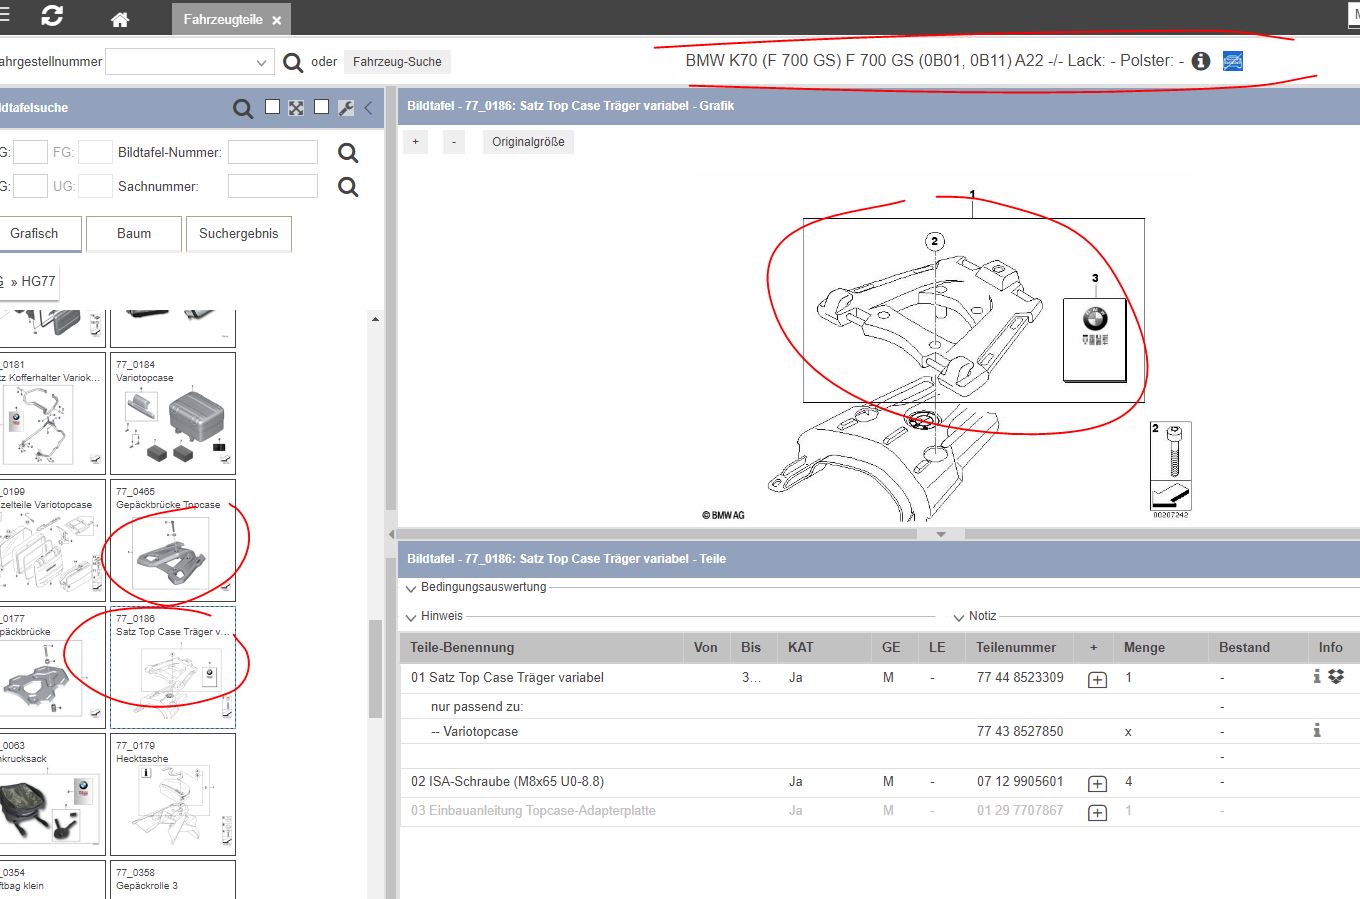The image size is (1360, 899).
Task: Expand the Bedingungsauswertung section
Action: click(411, 588)
